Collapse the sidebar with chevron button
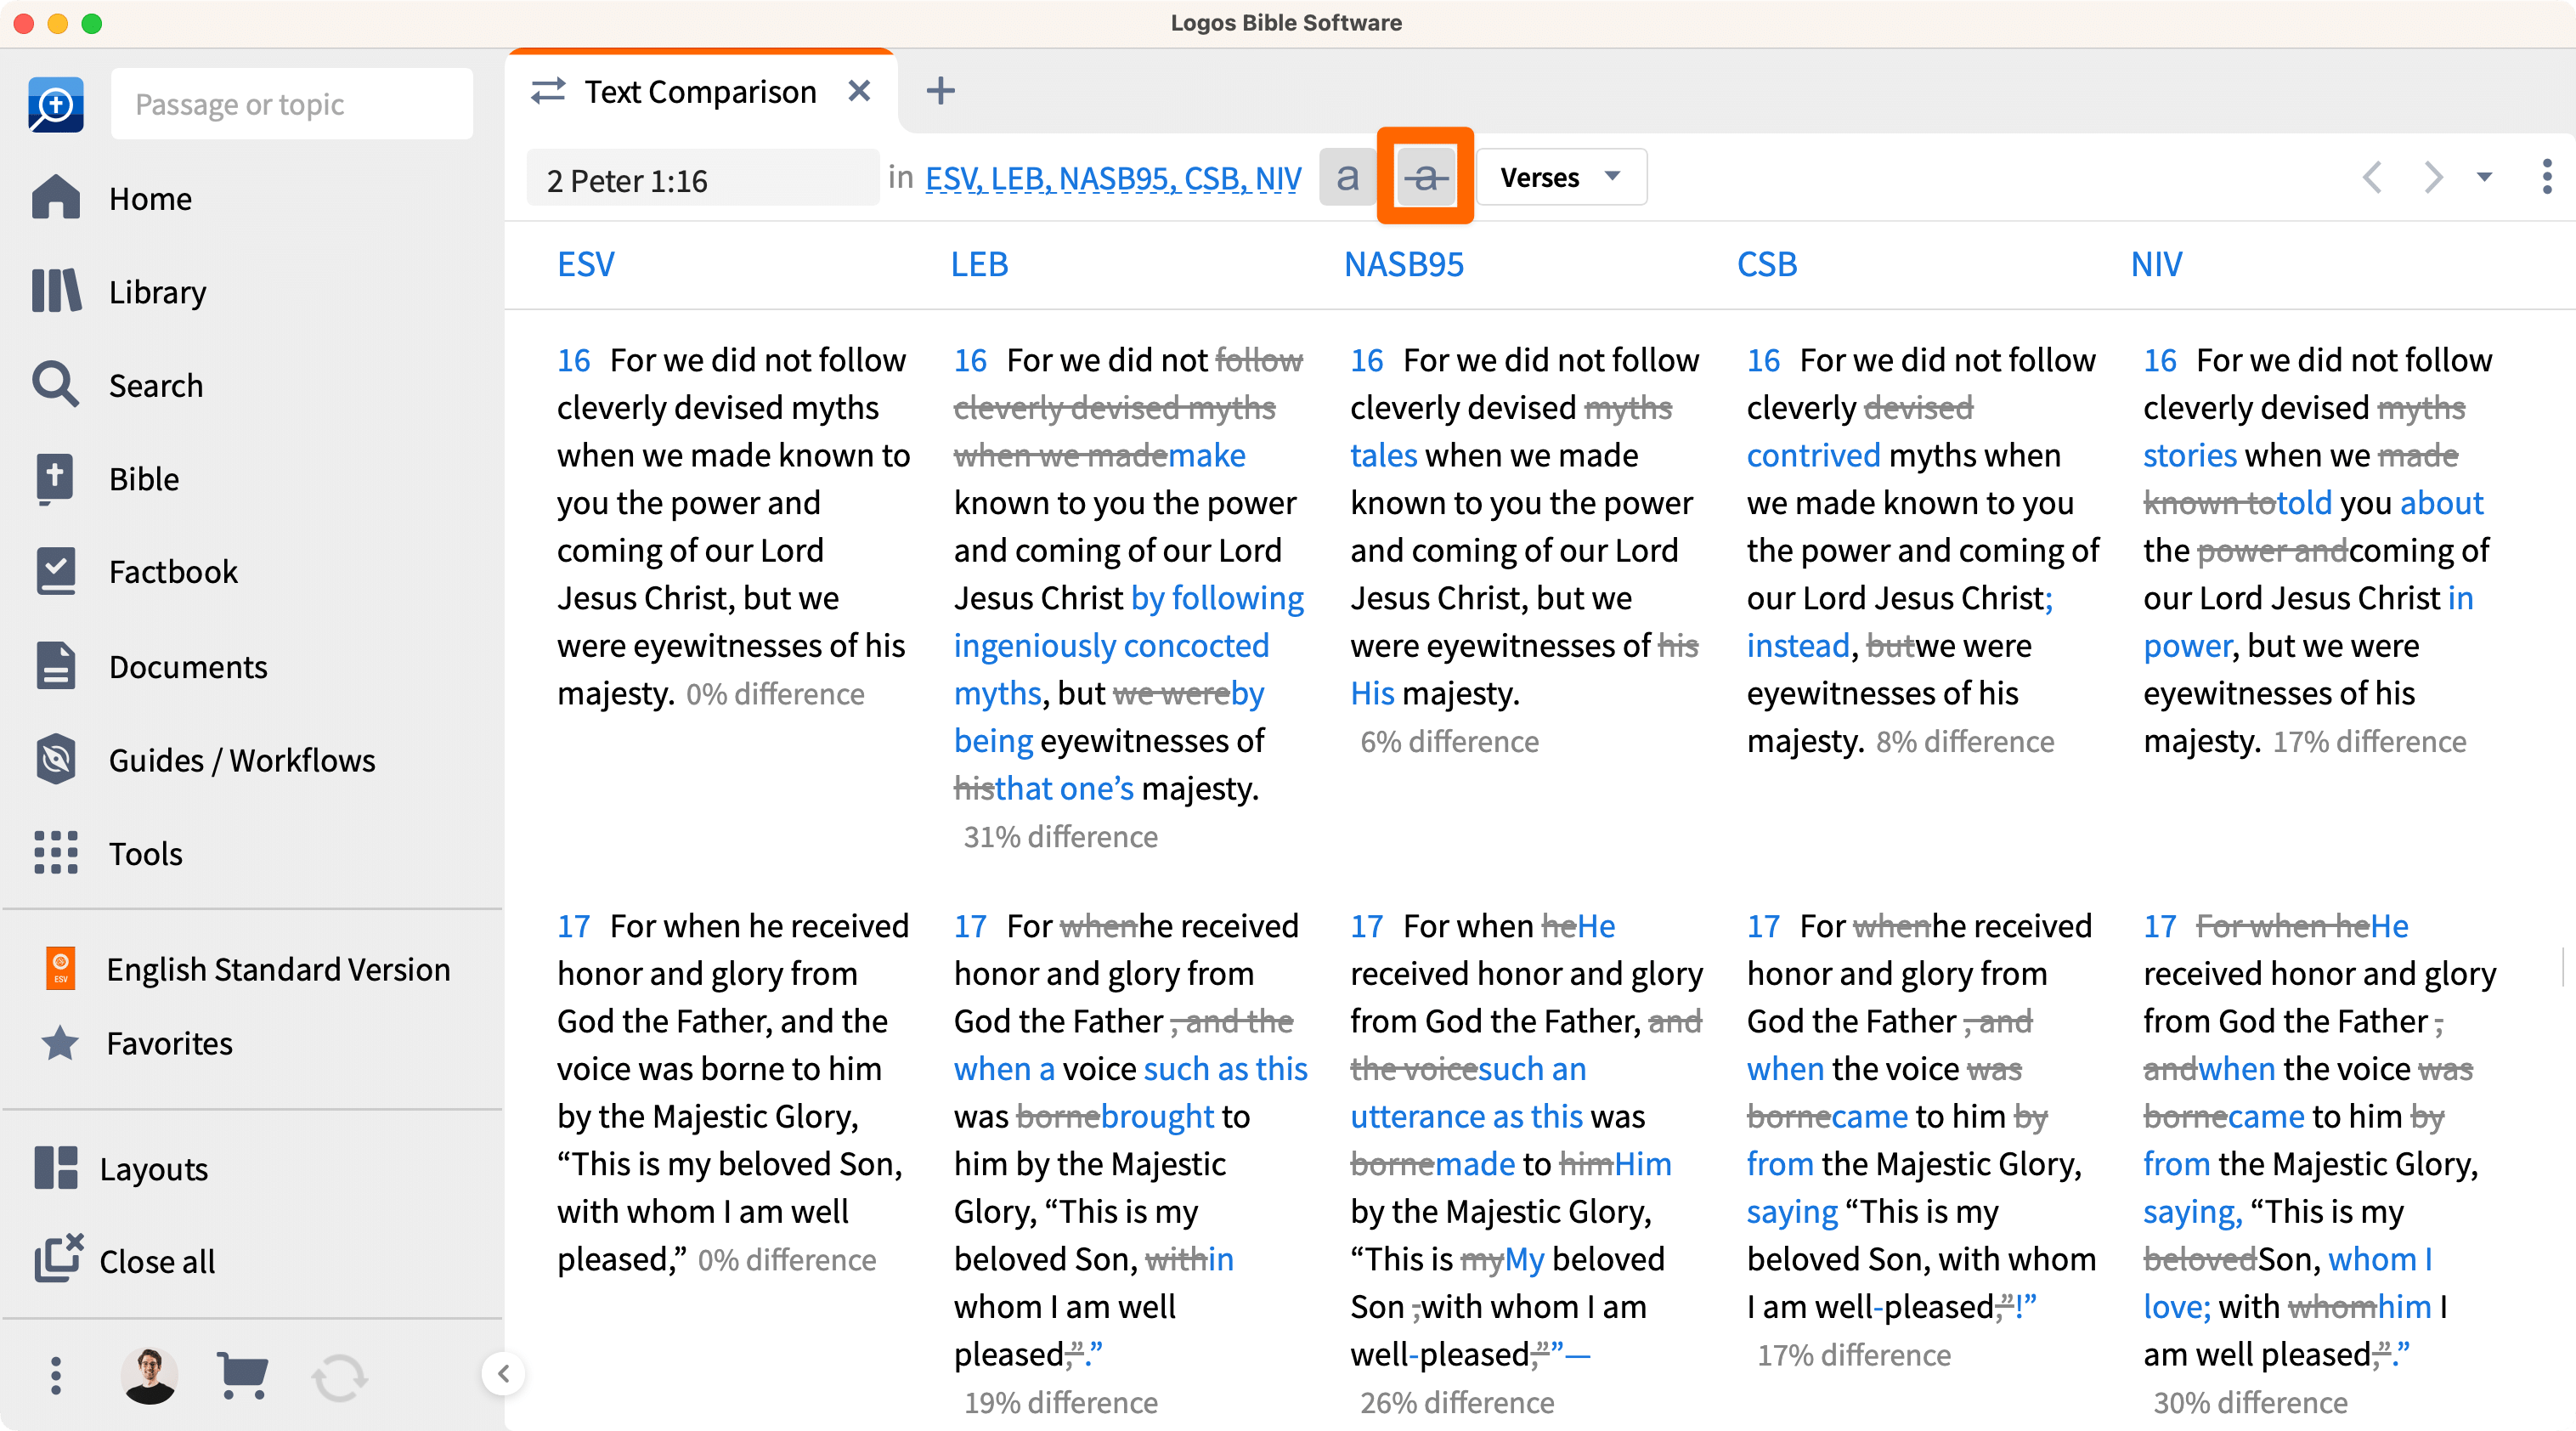2576x1431 pixels. coord(503,1374)
